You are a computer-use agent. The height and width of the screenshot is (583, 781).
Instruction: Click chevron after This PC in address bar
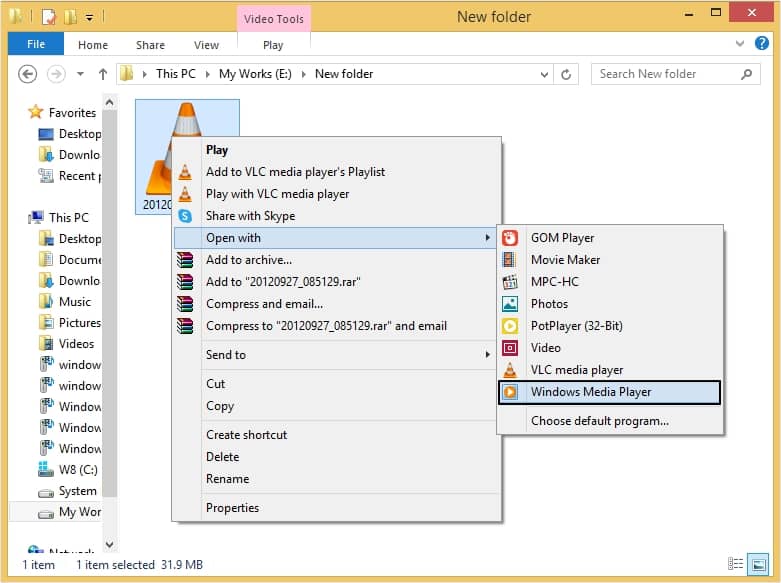click(x=207, y=74)
